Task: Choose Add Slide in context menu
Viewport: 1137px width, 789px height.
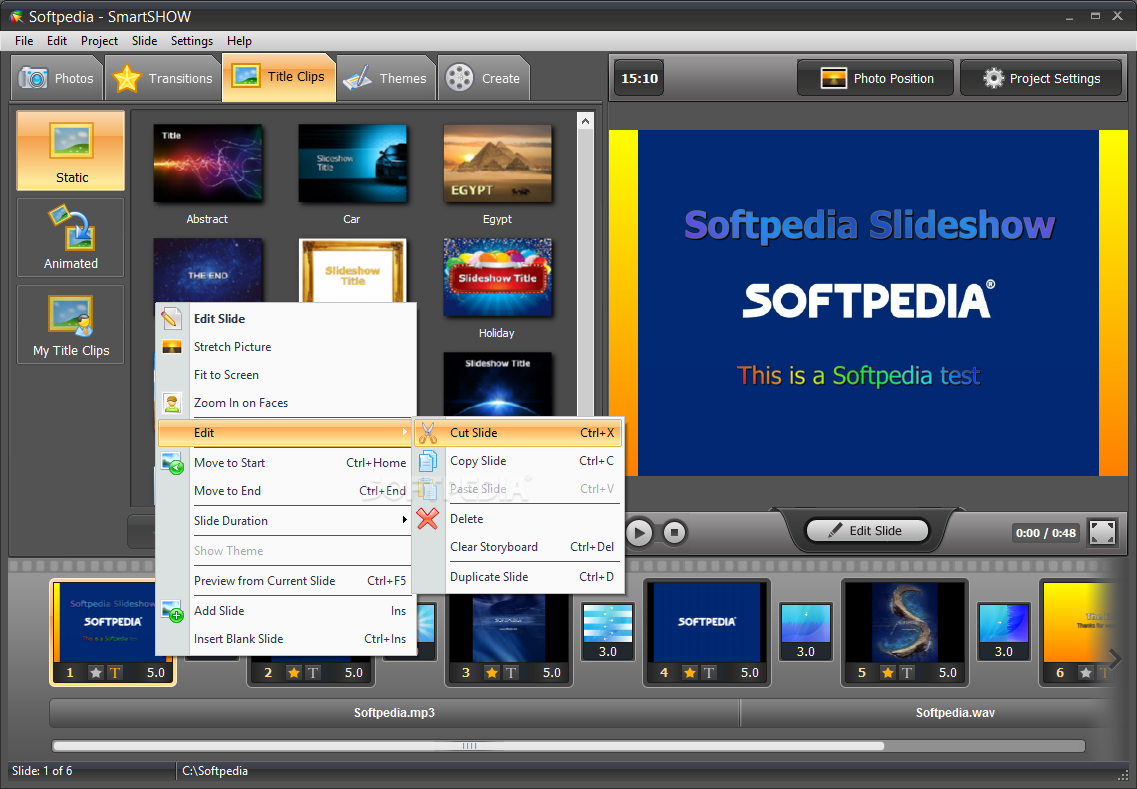Action: click(286, 611)
